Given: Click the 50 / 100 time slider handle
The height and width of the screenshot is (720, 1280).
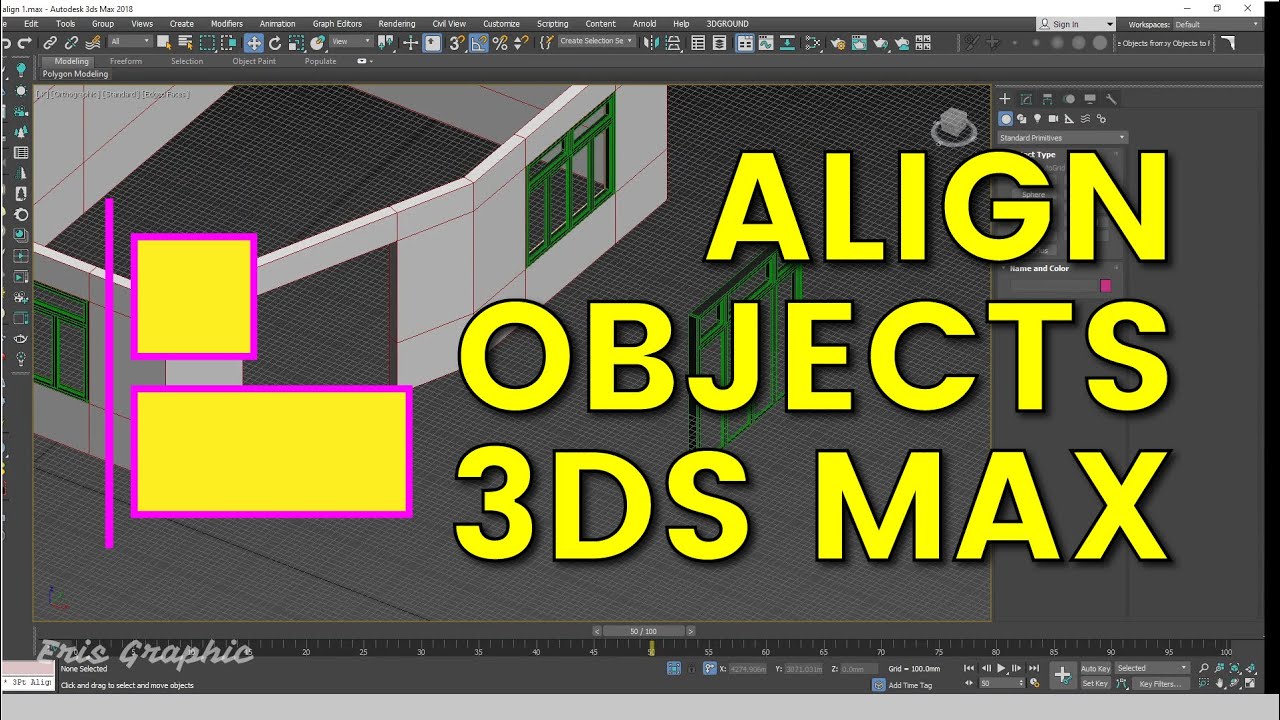Looking at the screenshot, I should click(x=643, y=631).
